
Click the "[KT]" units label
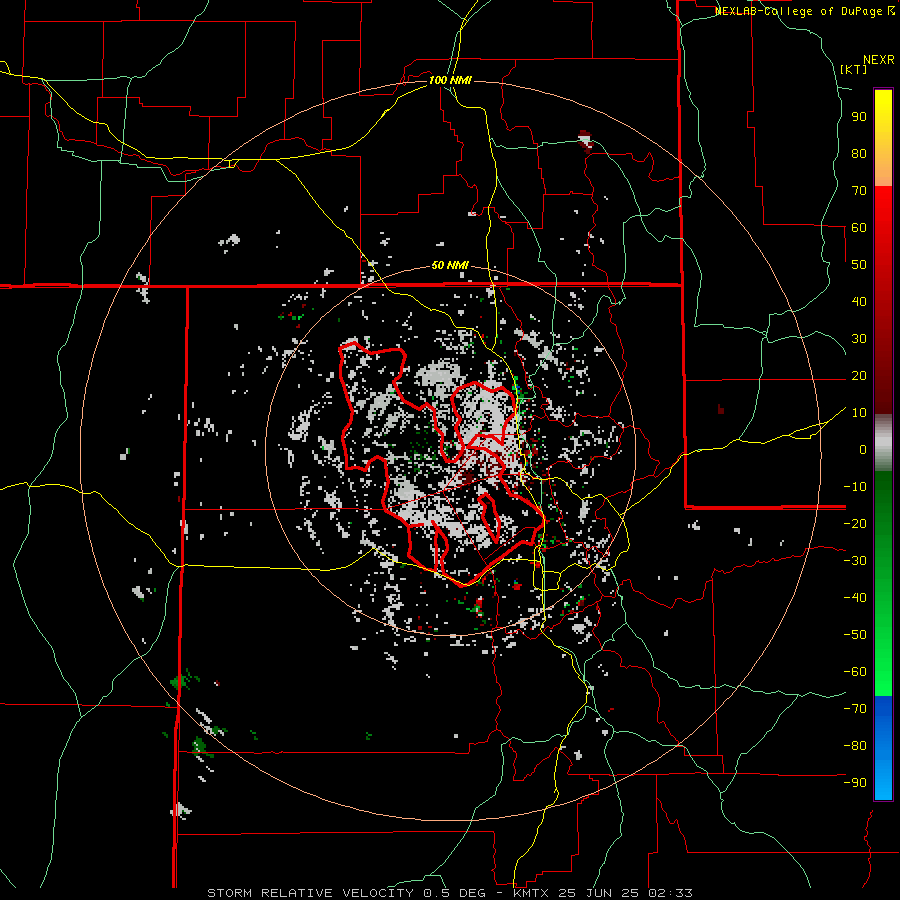click(854, 69)
